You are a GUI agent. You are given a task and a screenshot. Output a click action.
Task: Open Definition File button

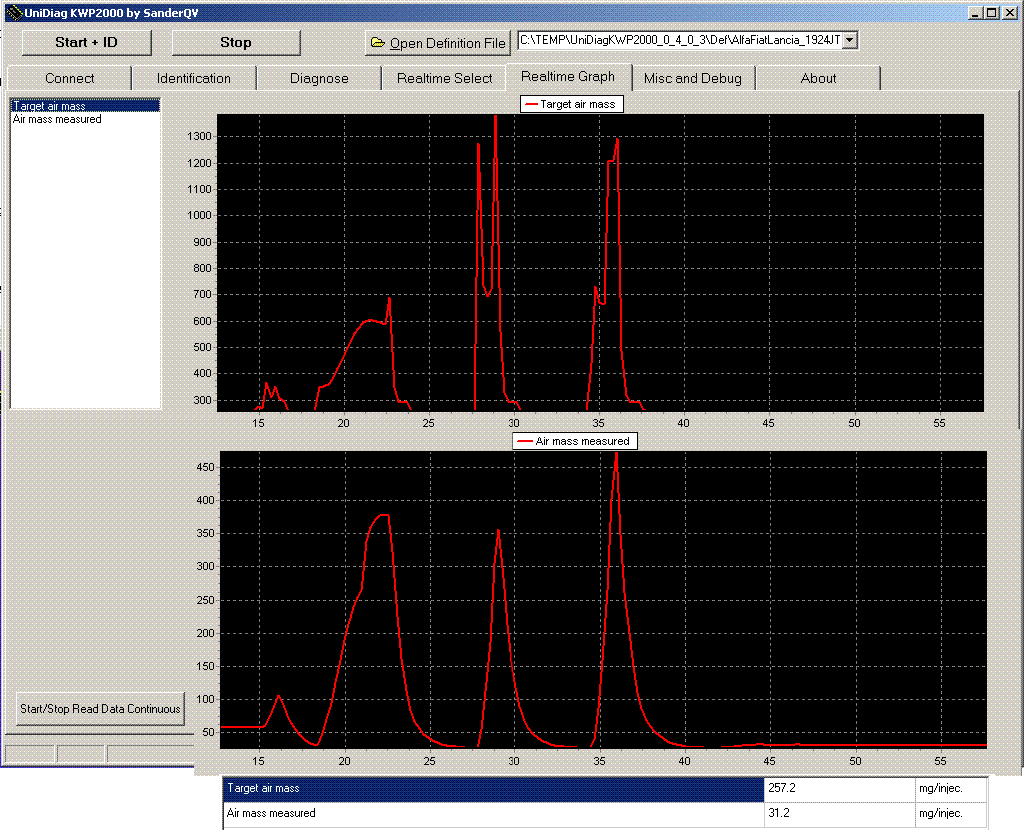(x=436, y=43)
